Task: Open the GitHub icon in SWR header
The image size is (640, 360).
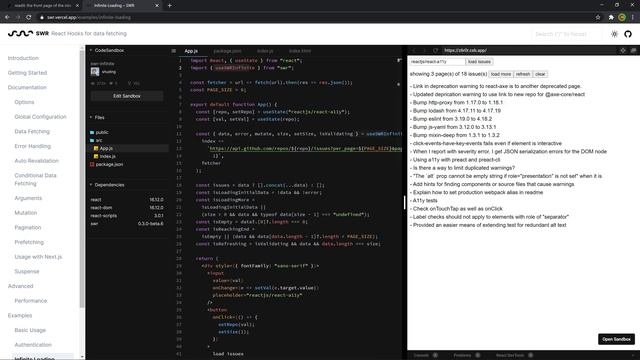Action: 628,34
